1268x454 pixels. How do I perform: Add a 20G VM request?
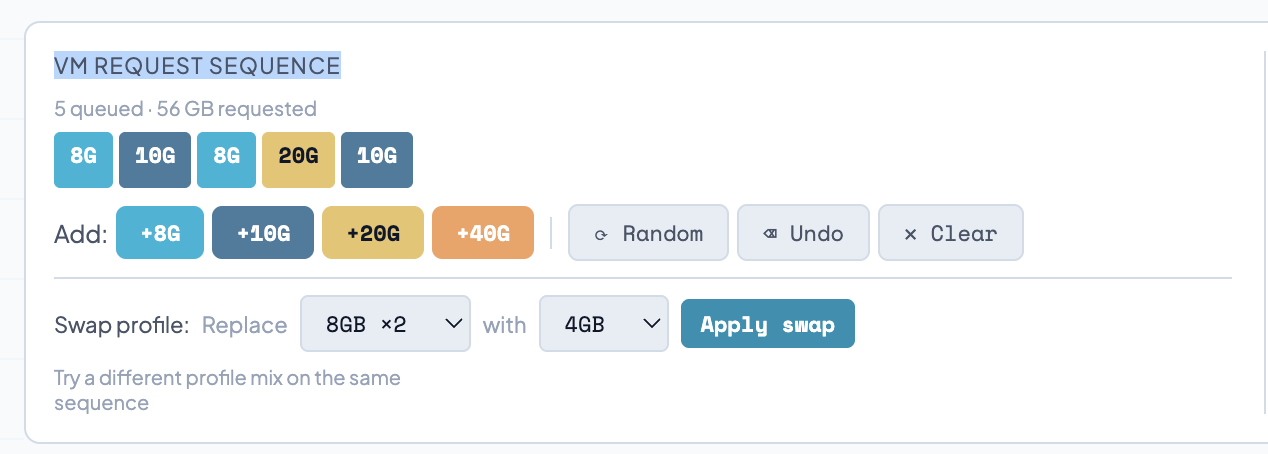pos(373,233)
